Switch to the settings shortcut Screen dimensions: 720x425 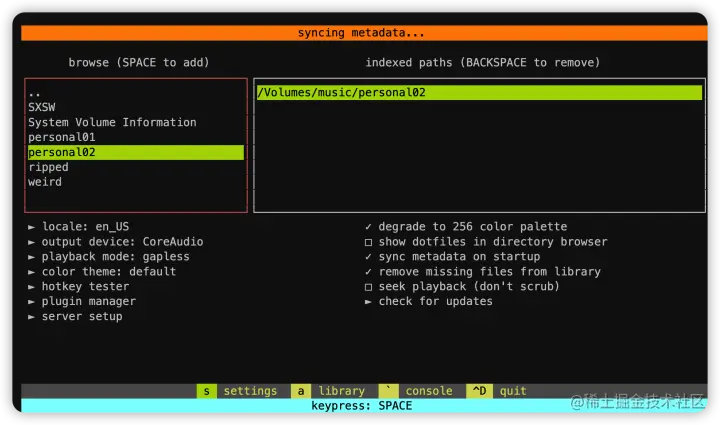coord(250,391)
